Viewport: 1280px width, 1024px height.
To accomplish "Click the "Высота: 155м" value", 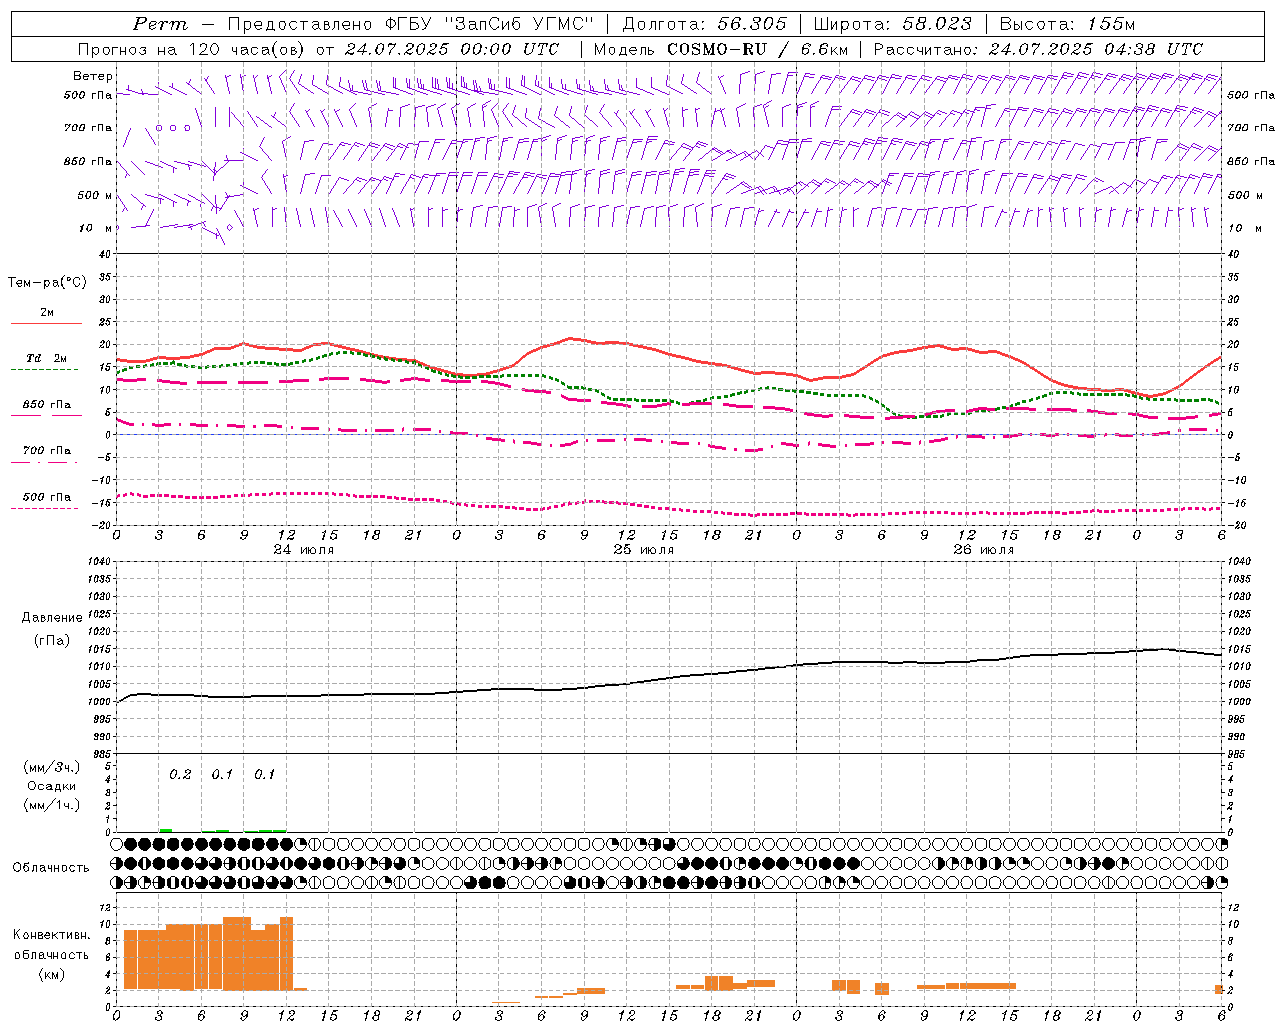I will pos(1067,24).
